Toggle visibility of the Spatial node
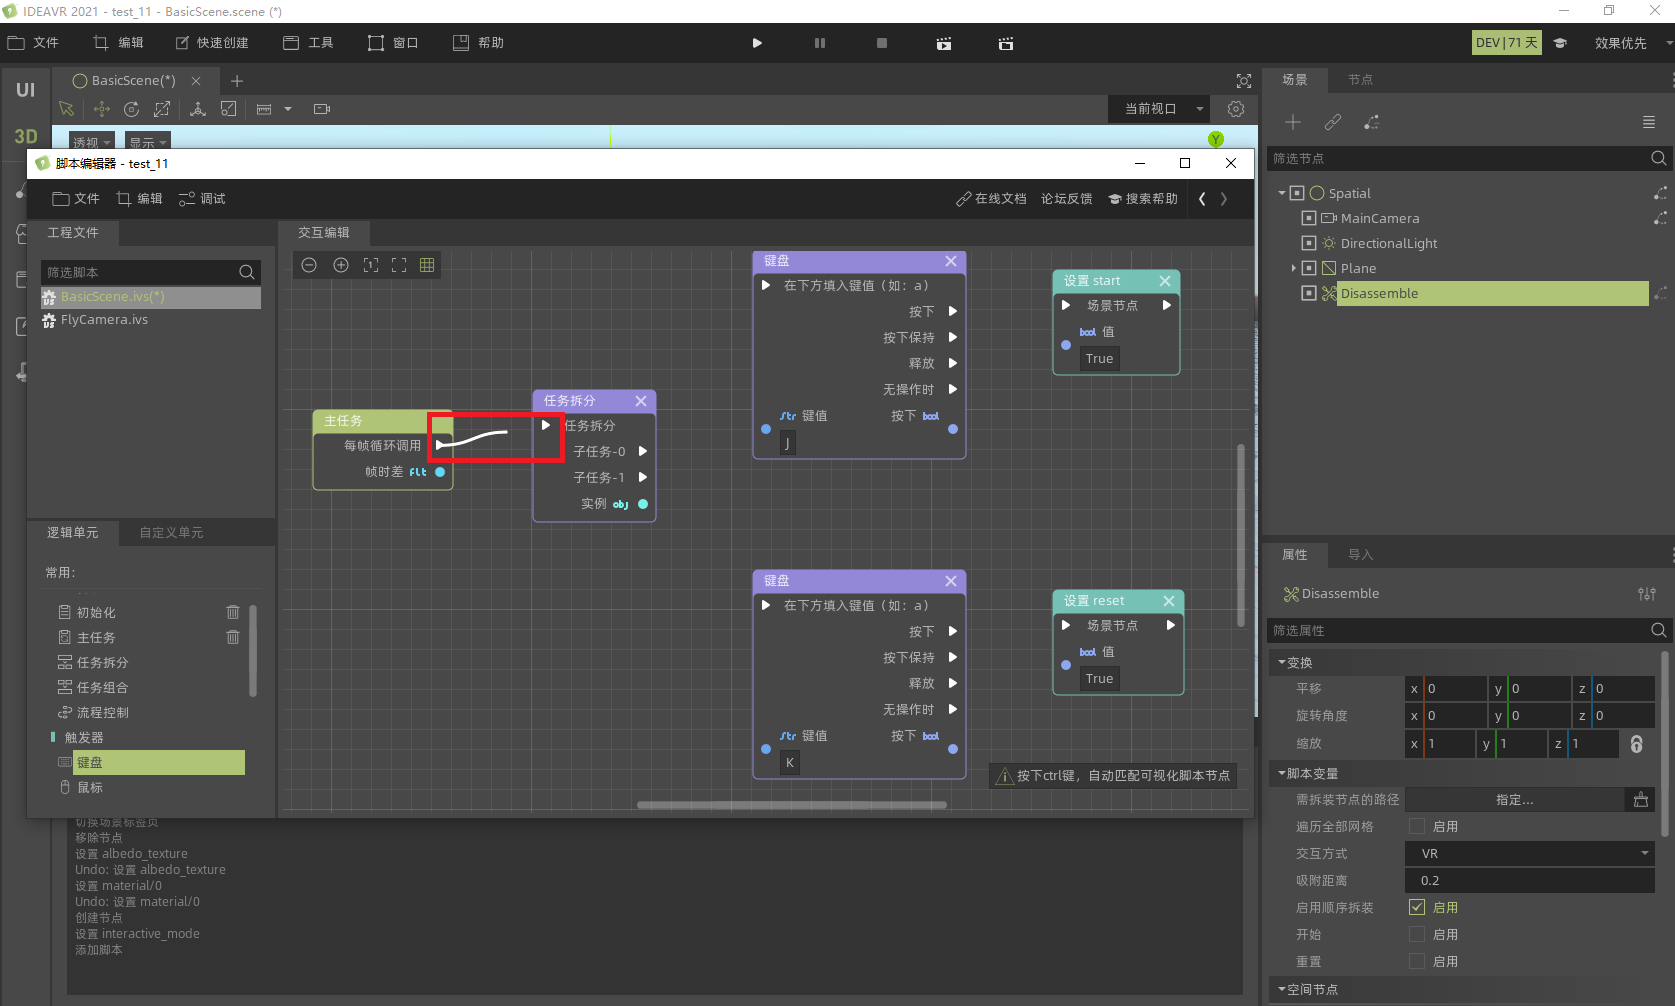 coord(1297,193)
